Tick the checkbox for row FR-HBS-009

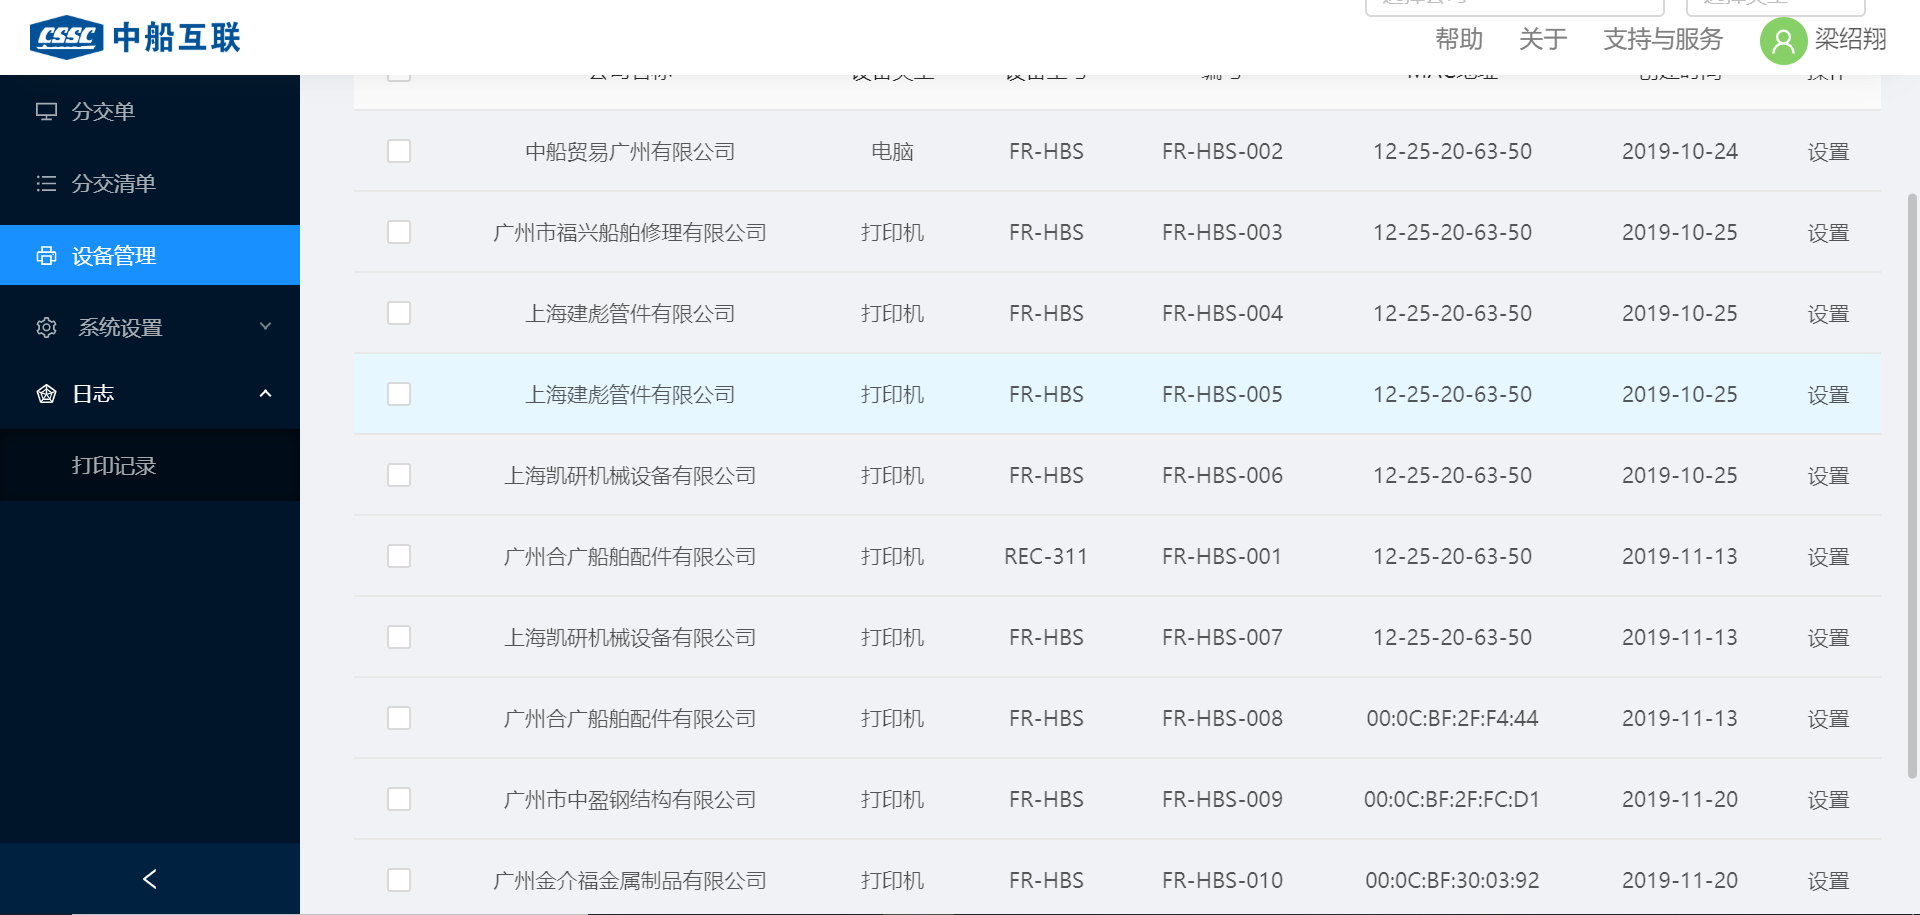coord(399,799)
